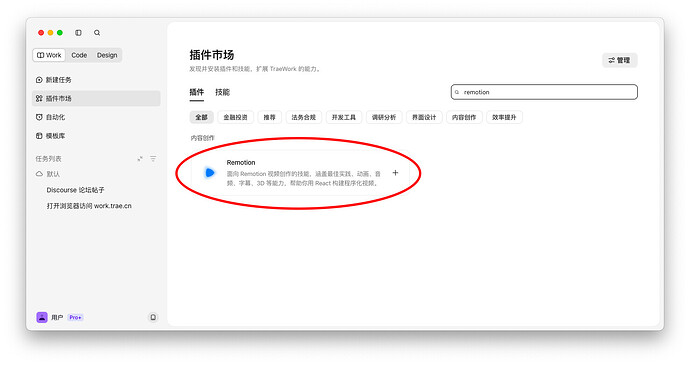Open the Remotion plugin title

[x=241, y=162]
